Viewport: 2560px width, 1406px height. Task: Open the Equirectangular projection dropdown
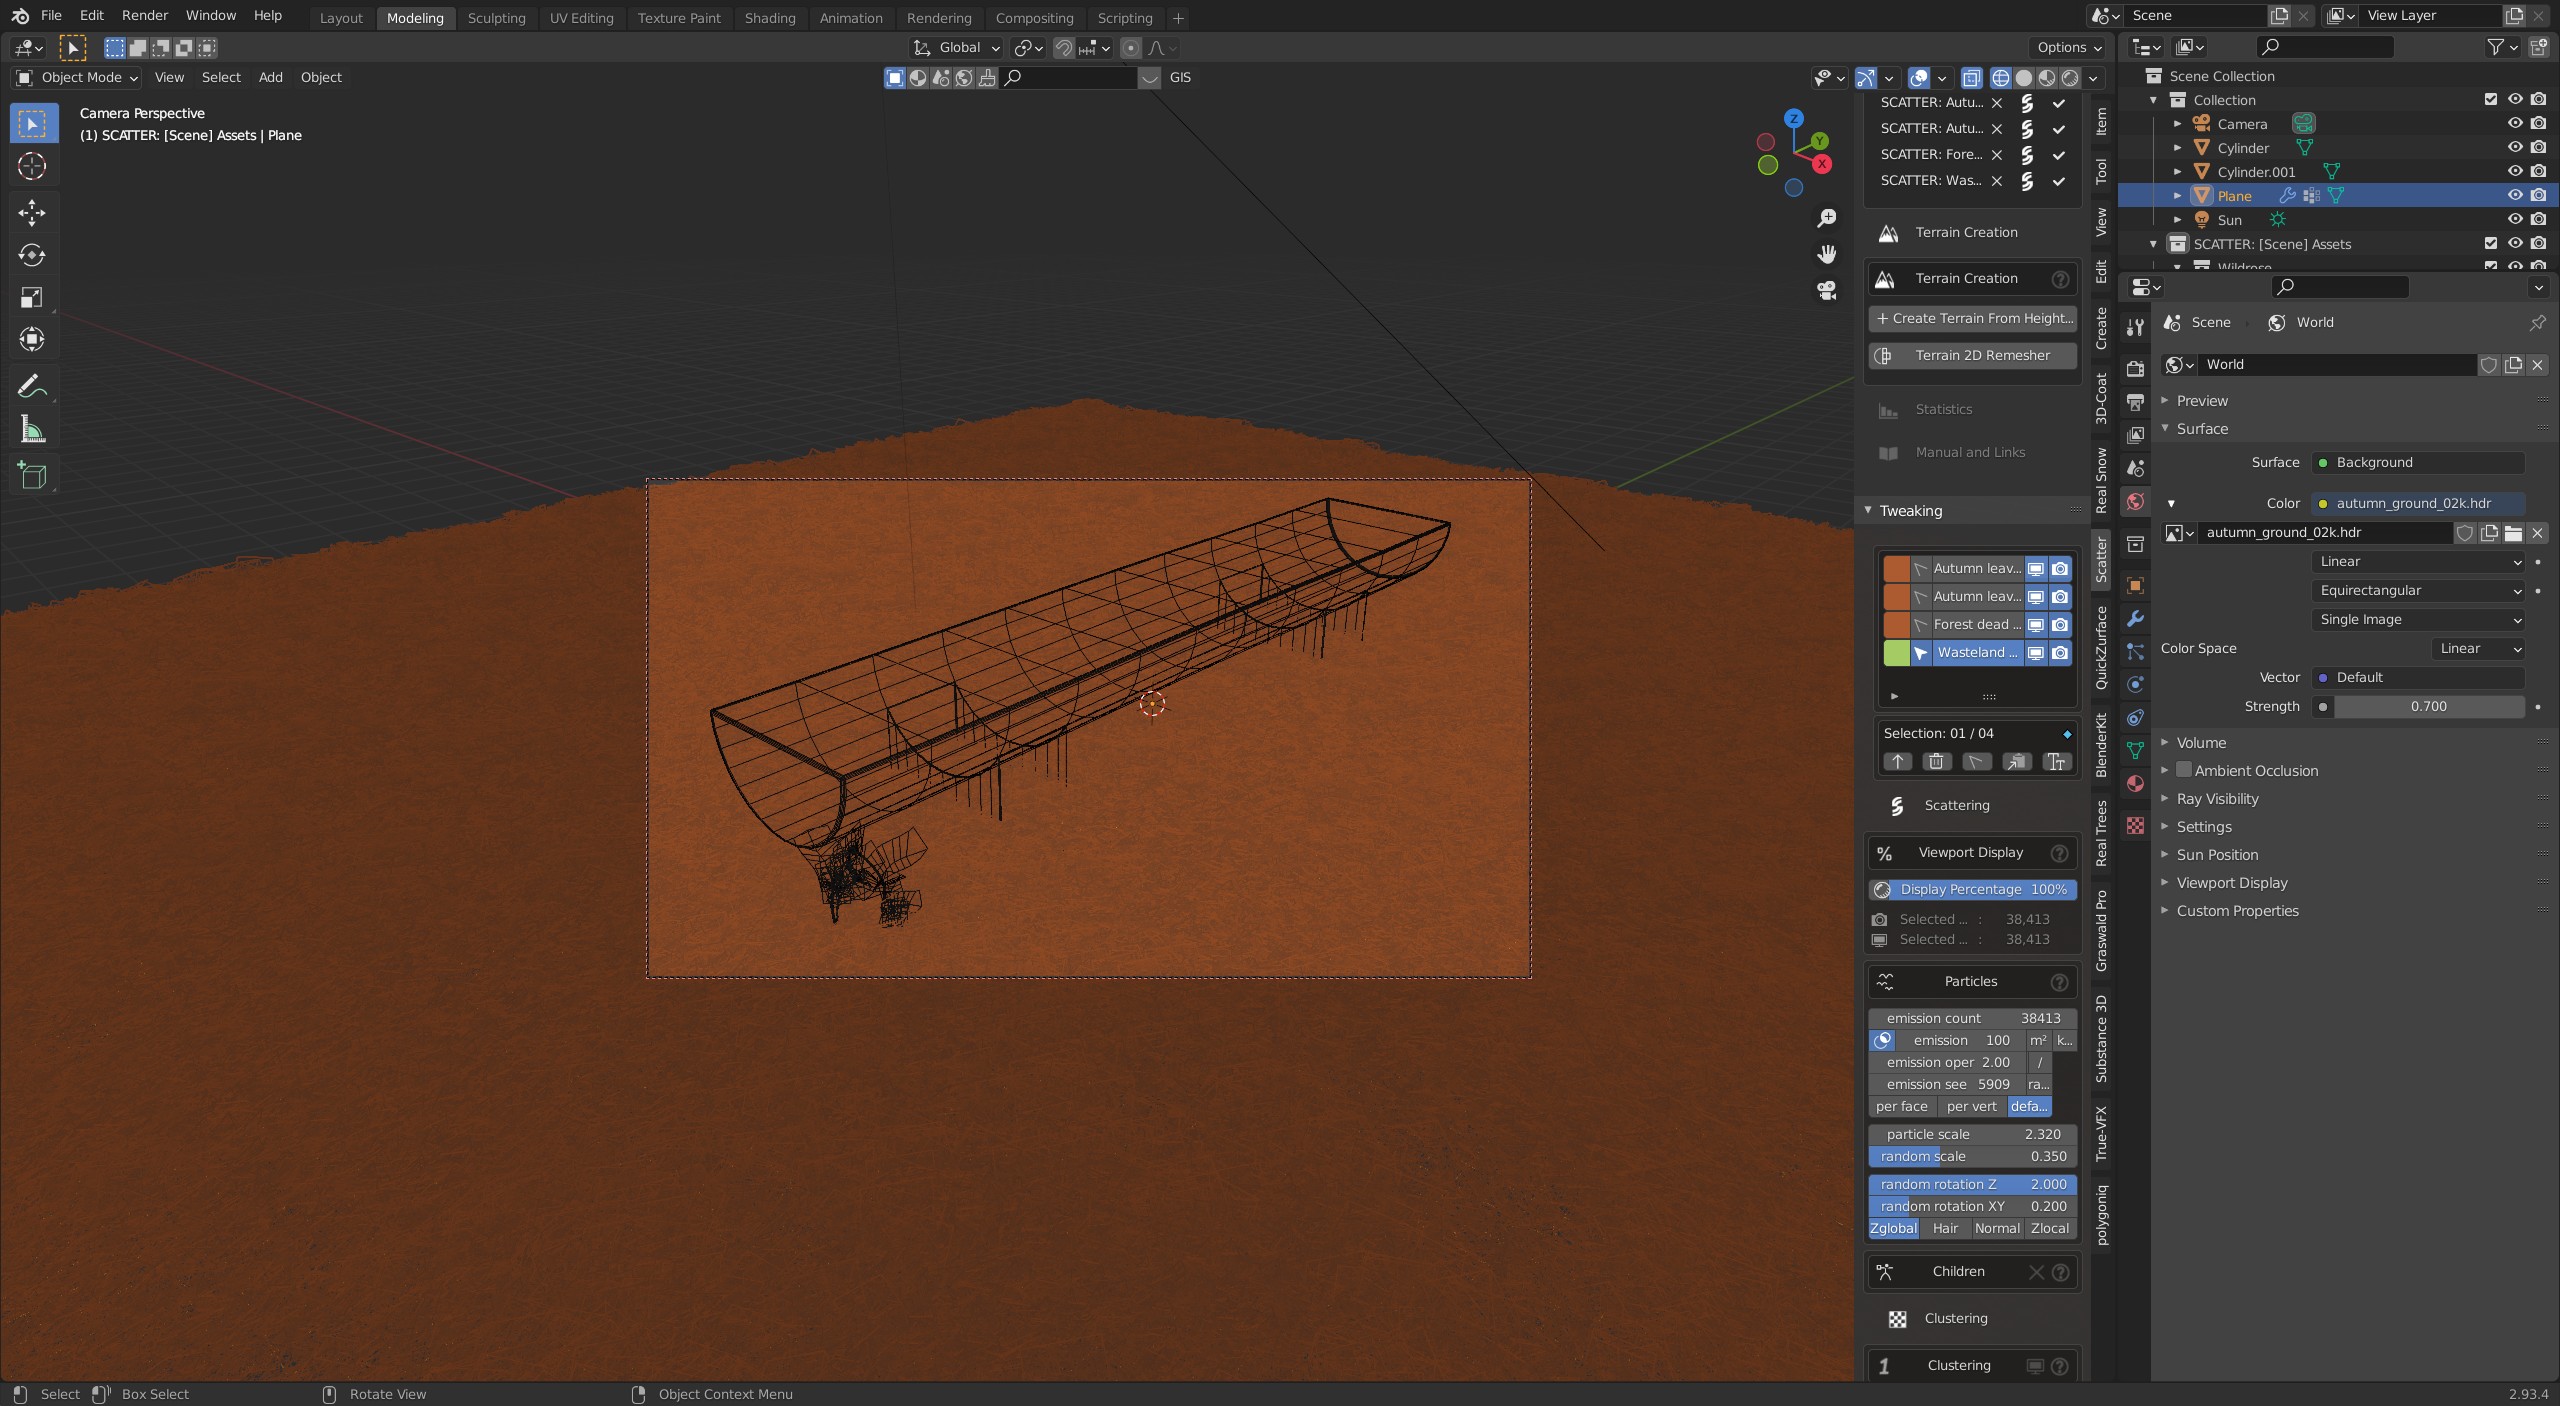(2418, 591)
